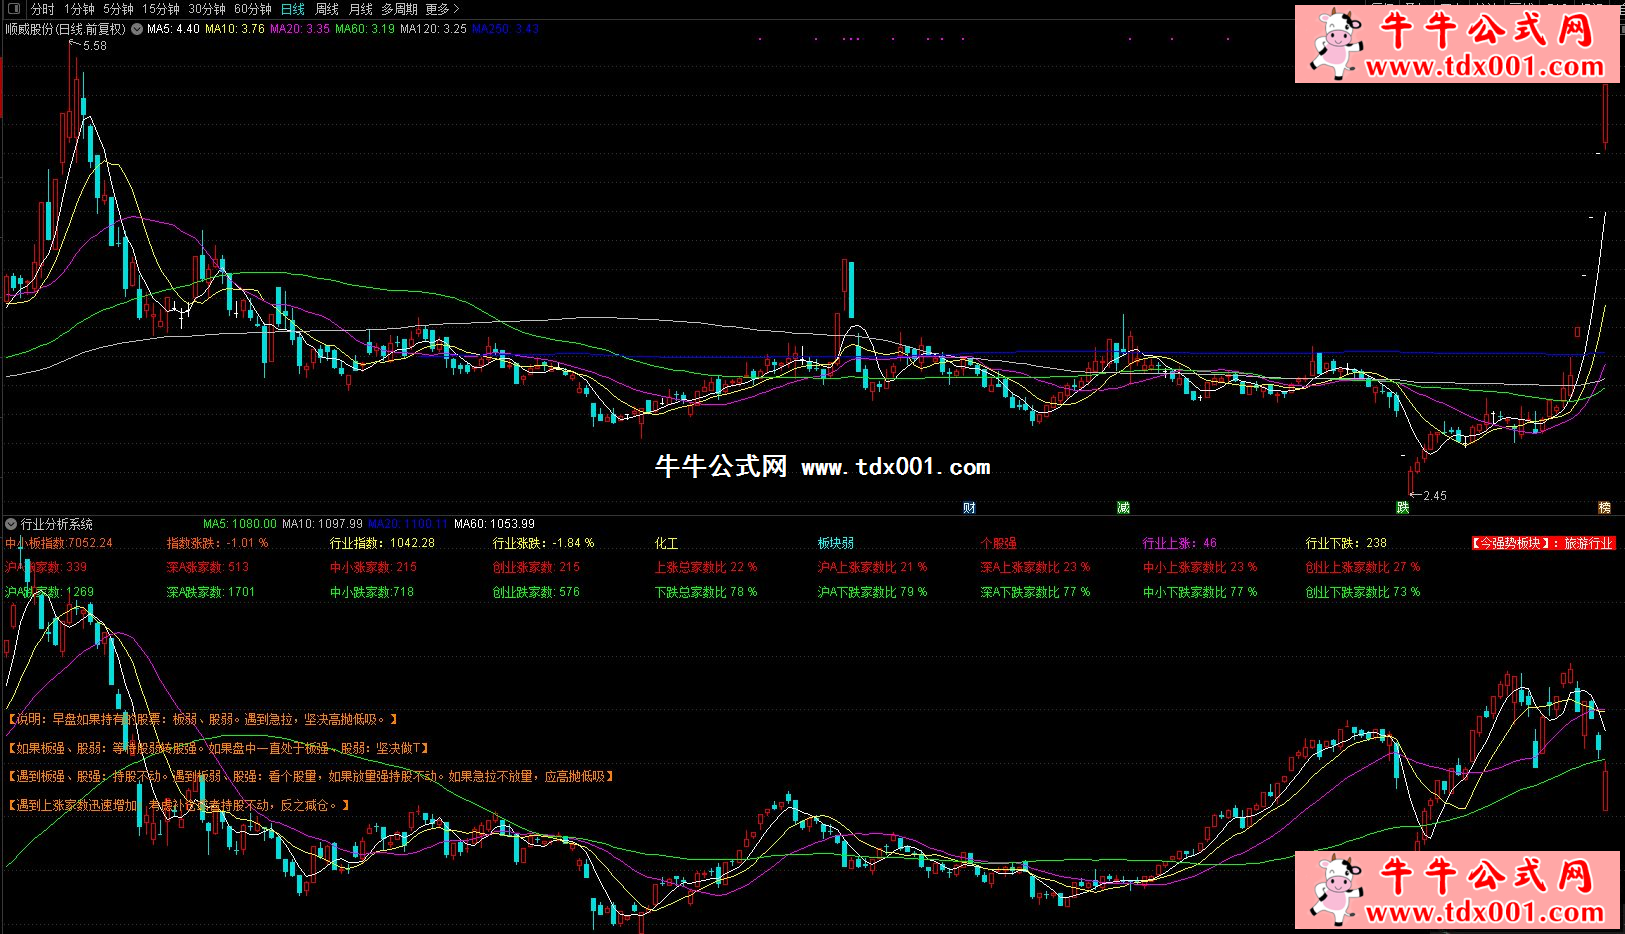Click the green MA60: 3.19 label
The image size is (1625, 934).
click(365, 29)
